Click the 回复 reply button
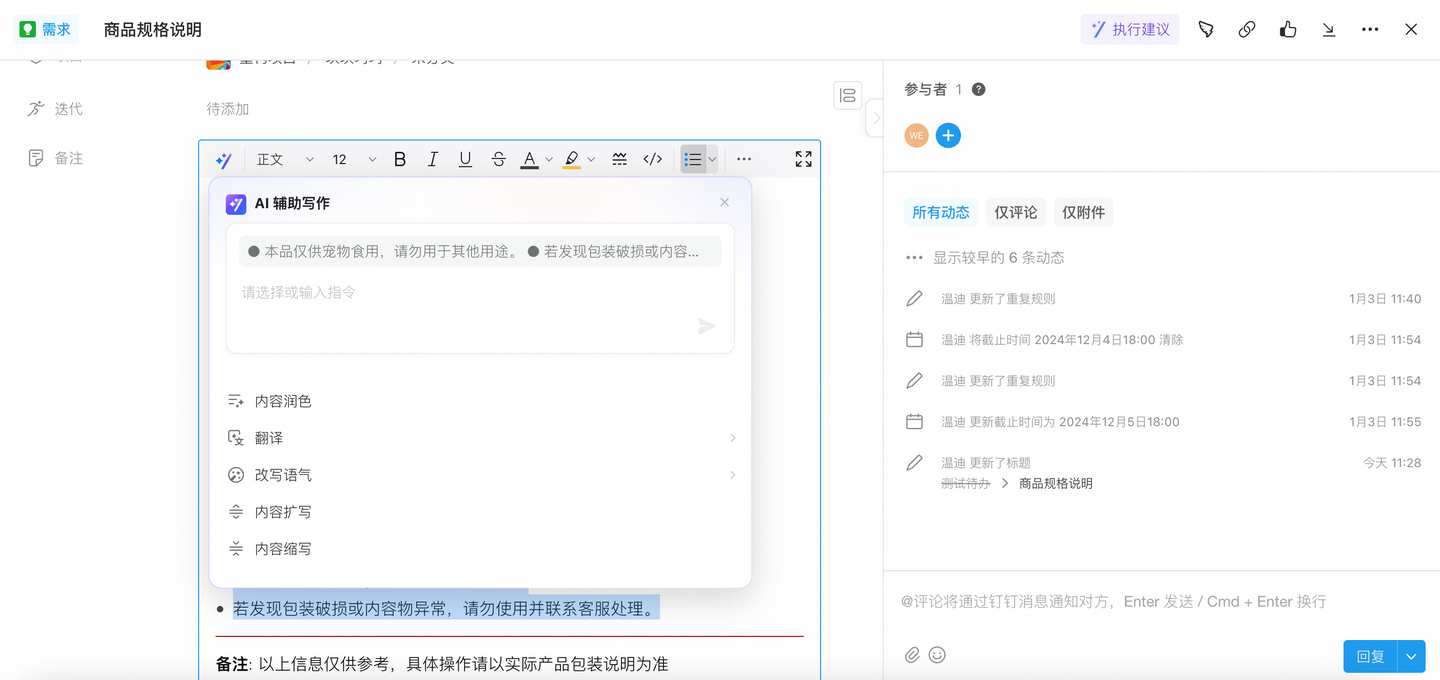The width and height of the screenshot is (1440, 680). (x=1370, y=656)
